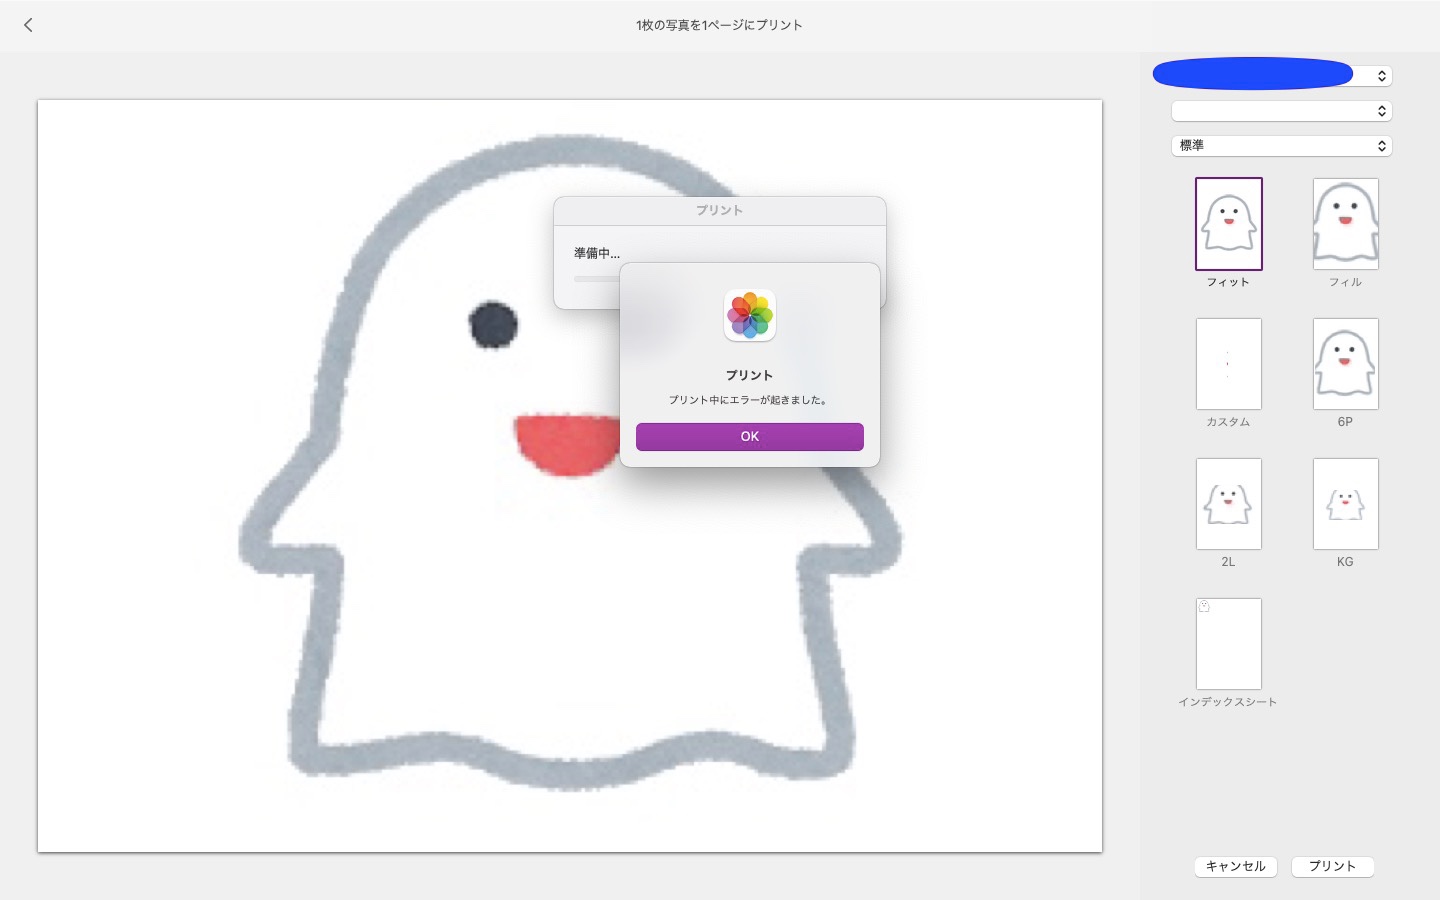This screenshot has height=900, width=1440.
Task: Dismiss the print error with OK
Action: tap(750, 437)
